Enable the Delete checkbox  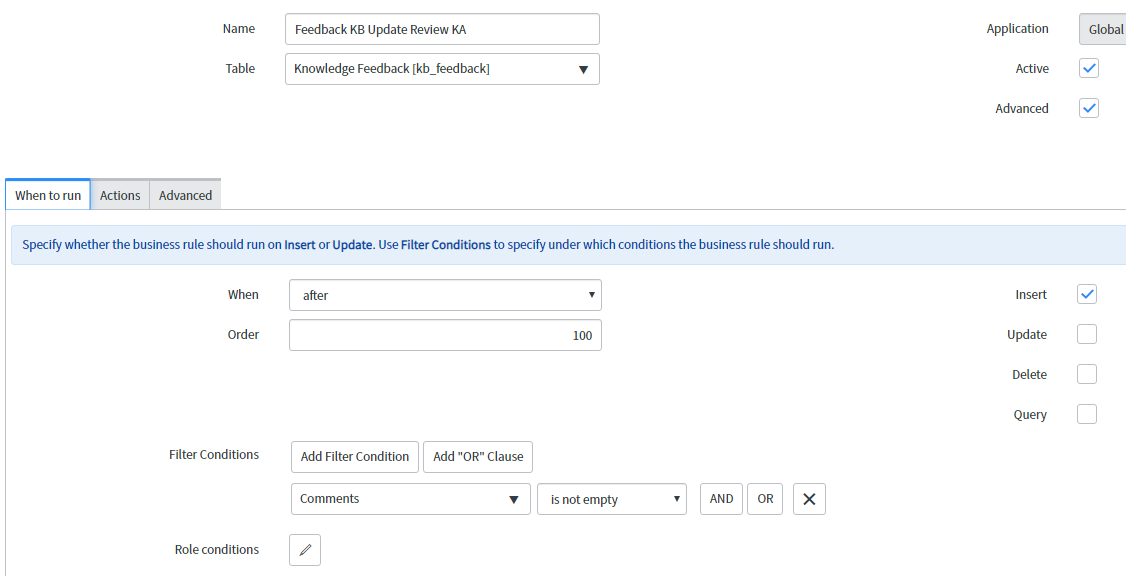tap(1087, 374)
